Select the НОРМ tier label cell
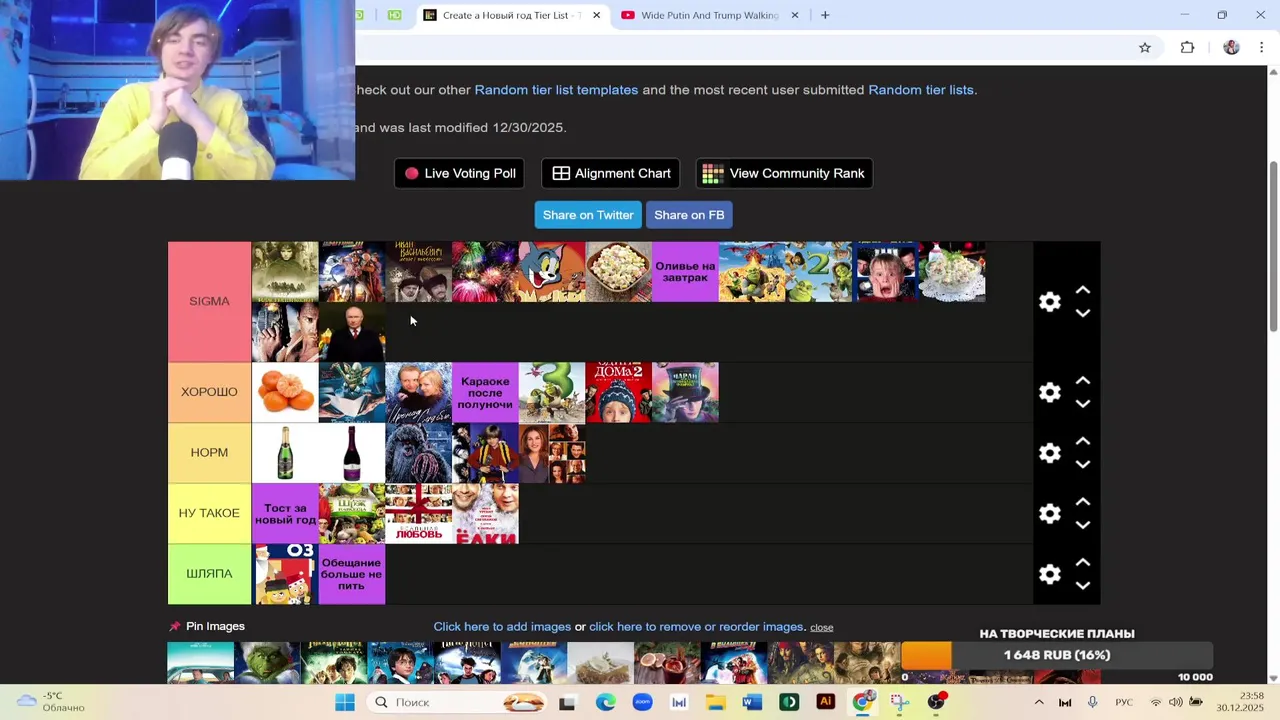The width and height of the screenshot is (1280, 720). tap(209, 452)
